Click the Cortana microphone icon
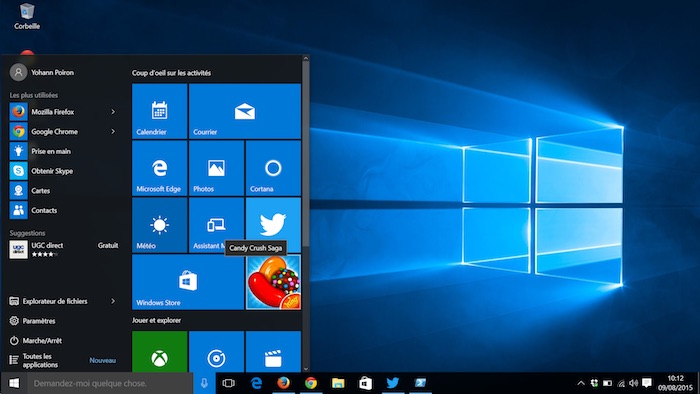The image size is (700, 394). click(204, 383)
